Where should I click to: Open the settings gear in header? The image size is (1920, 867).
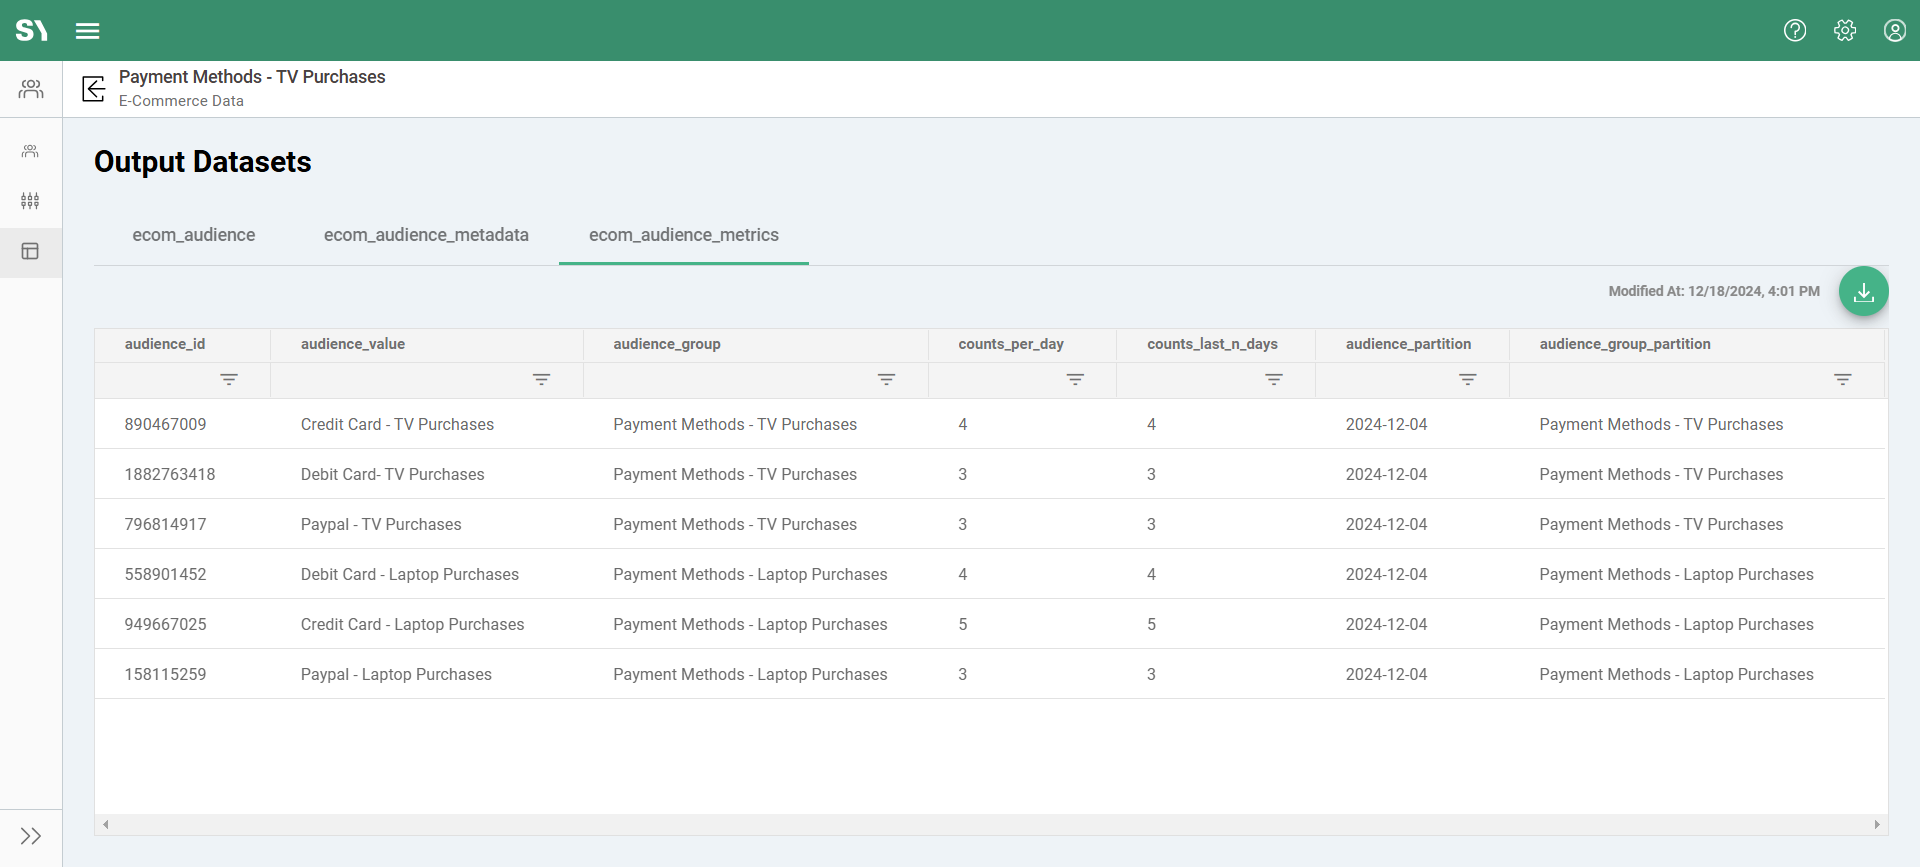1845,31
